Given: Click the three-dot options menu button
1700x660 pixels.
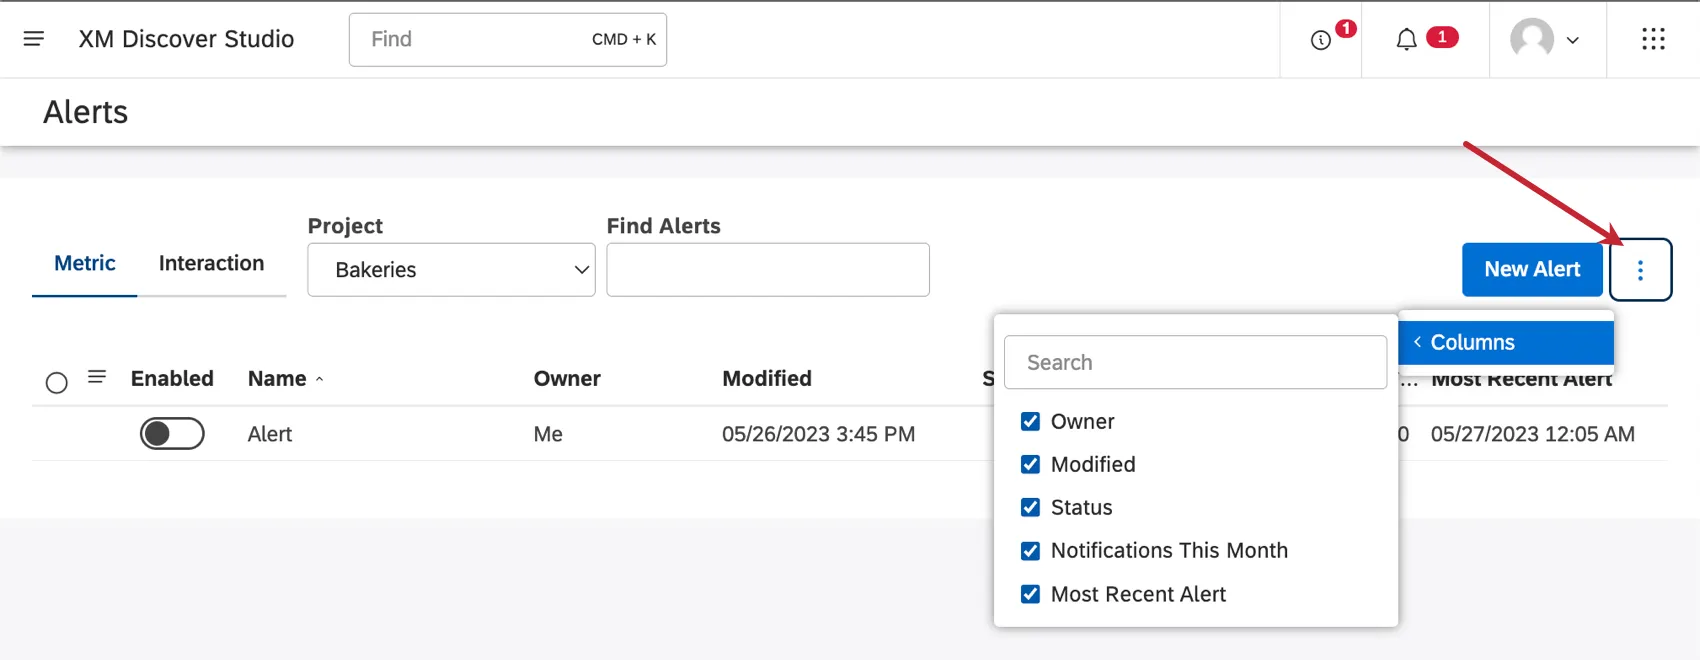Looking at the screenshot, I should pos(1640,270).
